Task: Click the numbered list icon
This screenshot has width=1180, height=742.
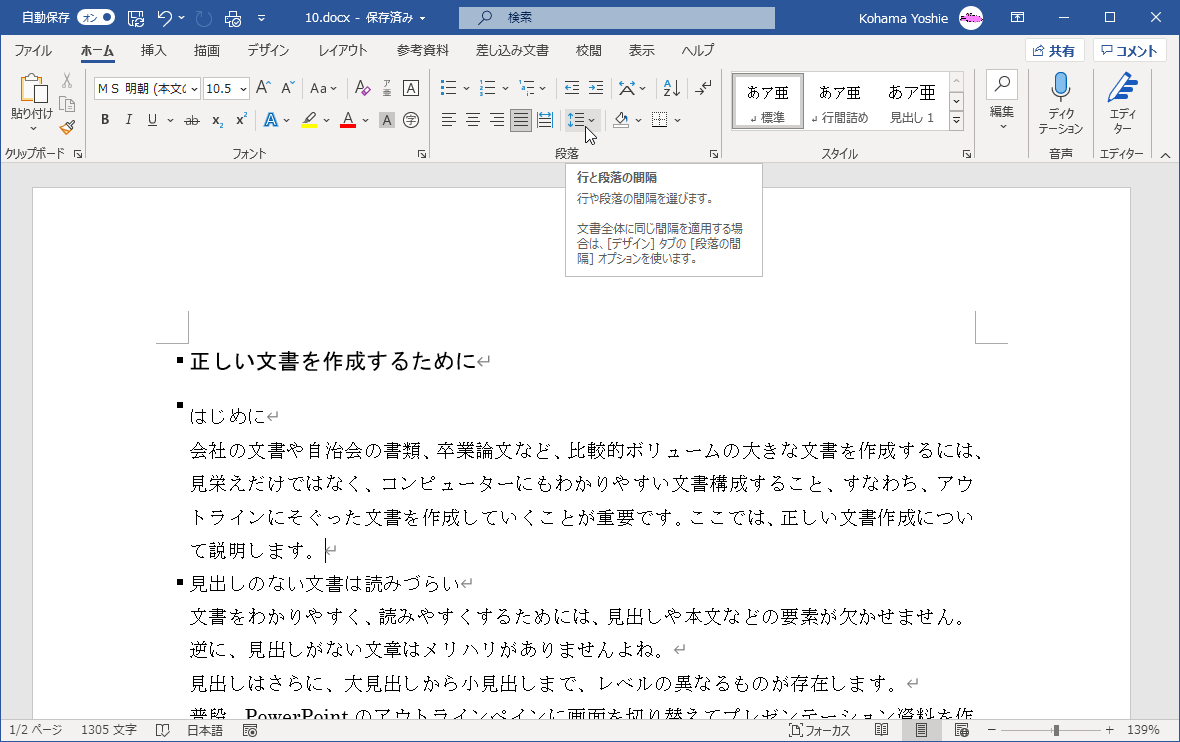Action: coord(488,88)
